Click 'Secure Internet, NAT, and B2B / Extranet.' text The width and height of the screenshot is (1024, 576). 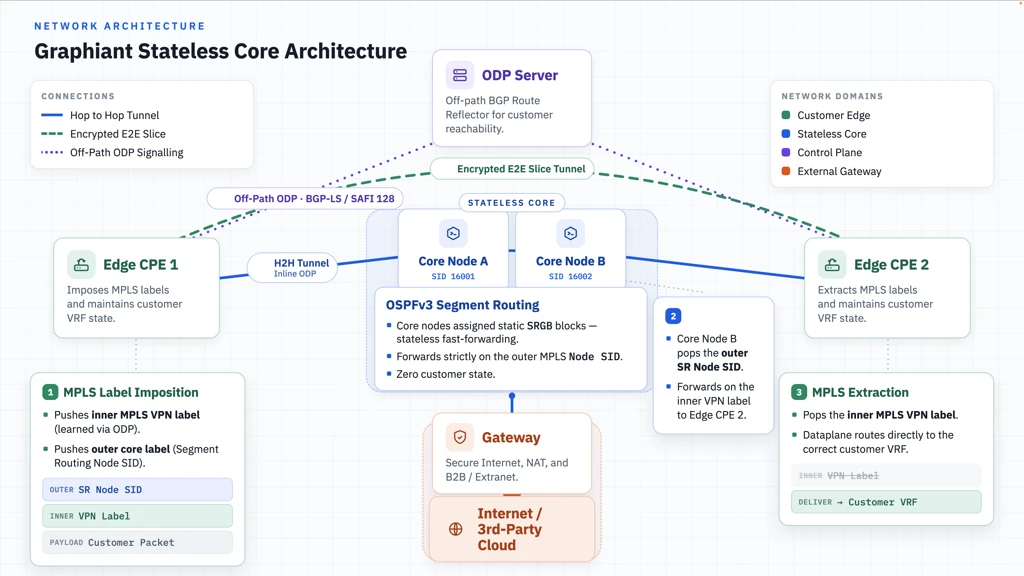(x=507, y=470)
